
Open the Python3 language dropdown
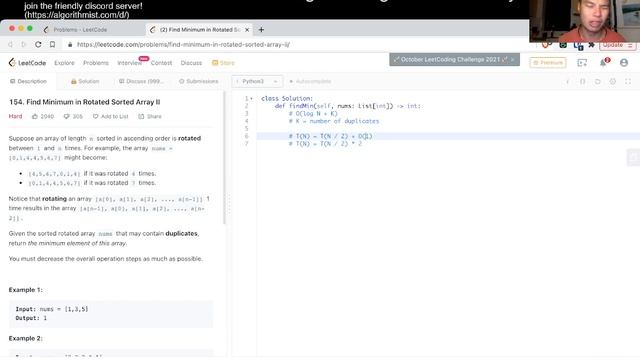[257, 81]
